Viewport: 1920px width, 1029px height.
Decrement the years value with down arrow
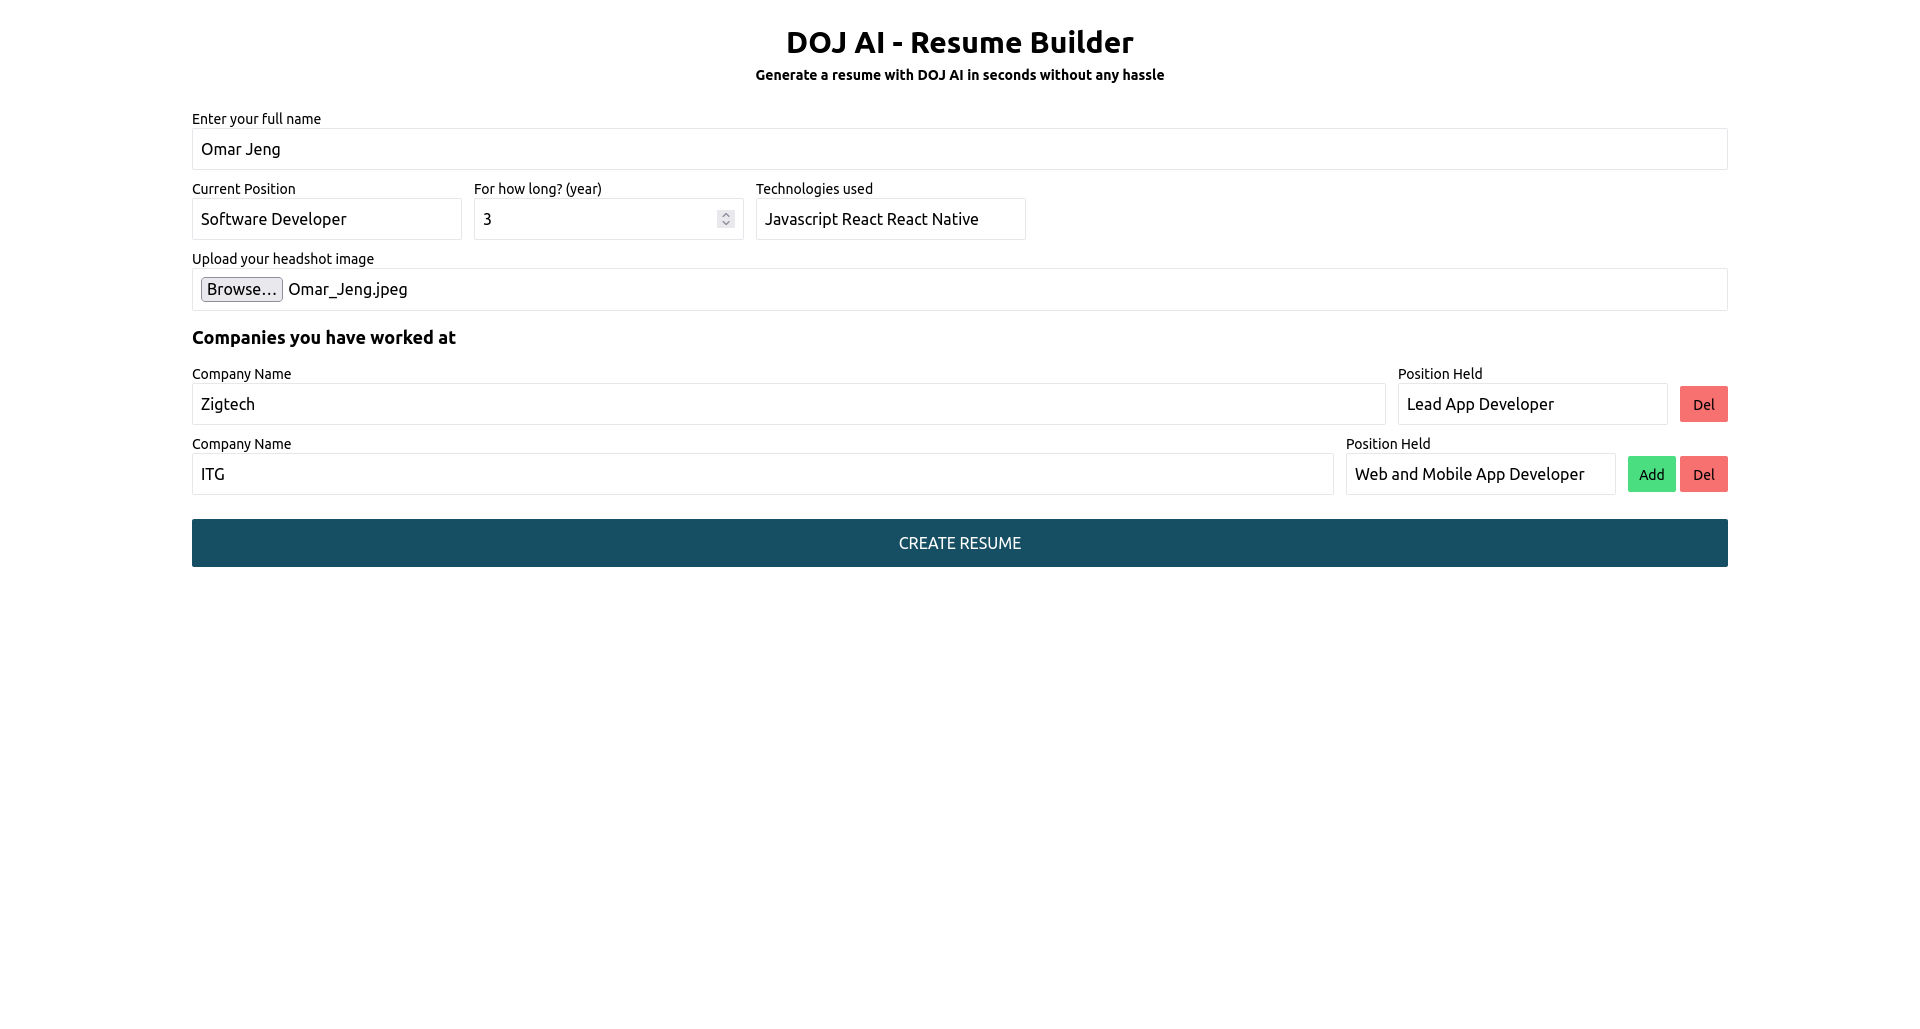click(x=725, y=224)
